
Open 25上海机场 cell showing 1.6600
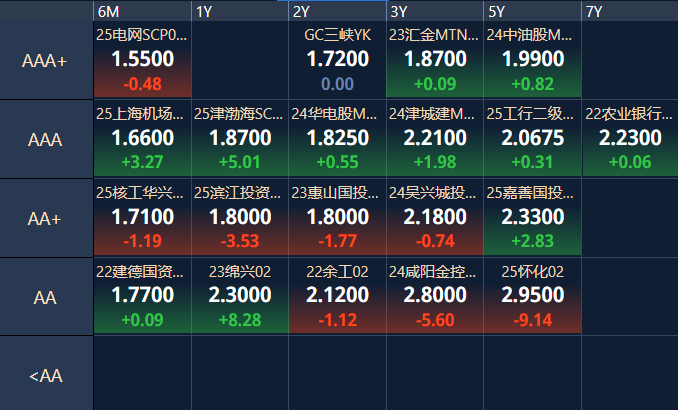point(142,139)
